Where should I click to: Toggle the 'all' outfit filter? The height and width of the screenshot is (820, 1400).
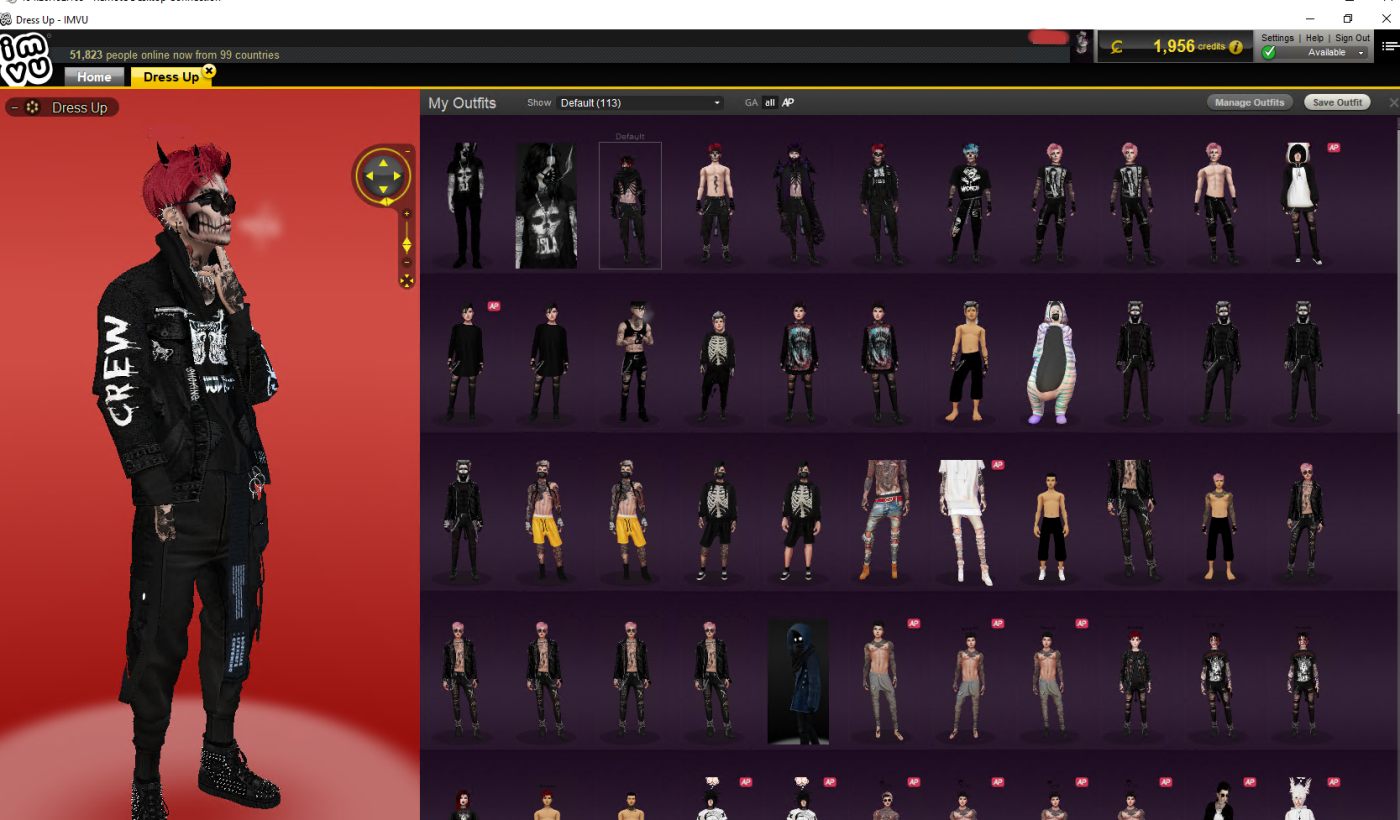[x=770, y=102]
